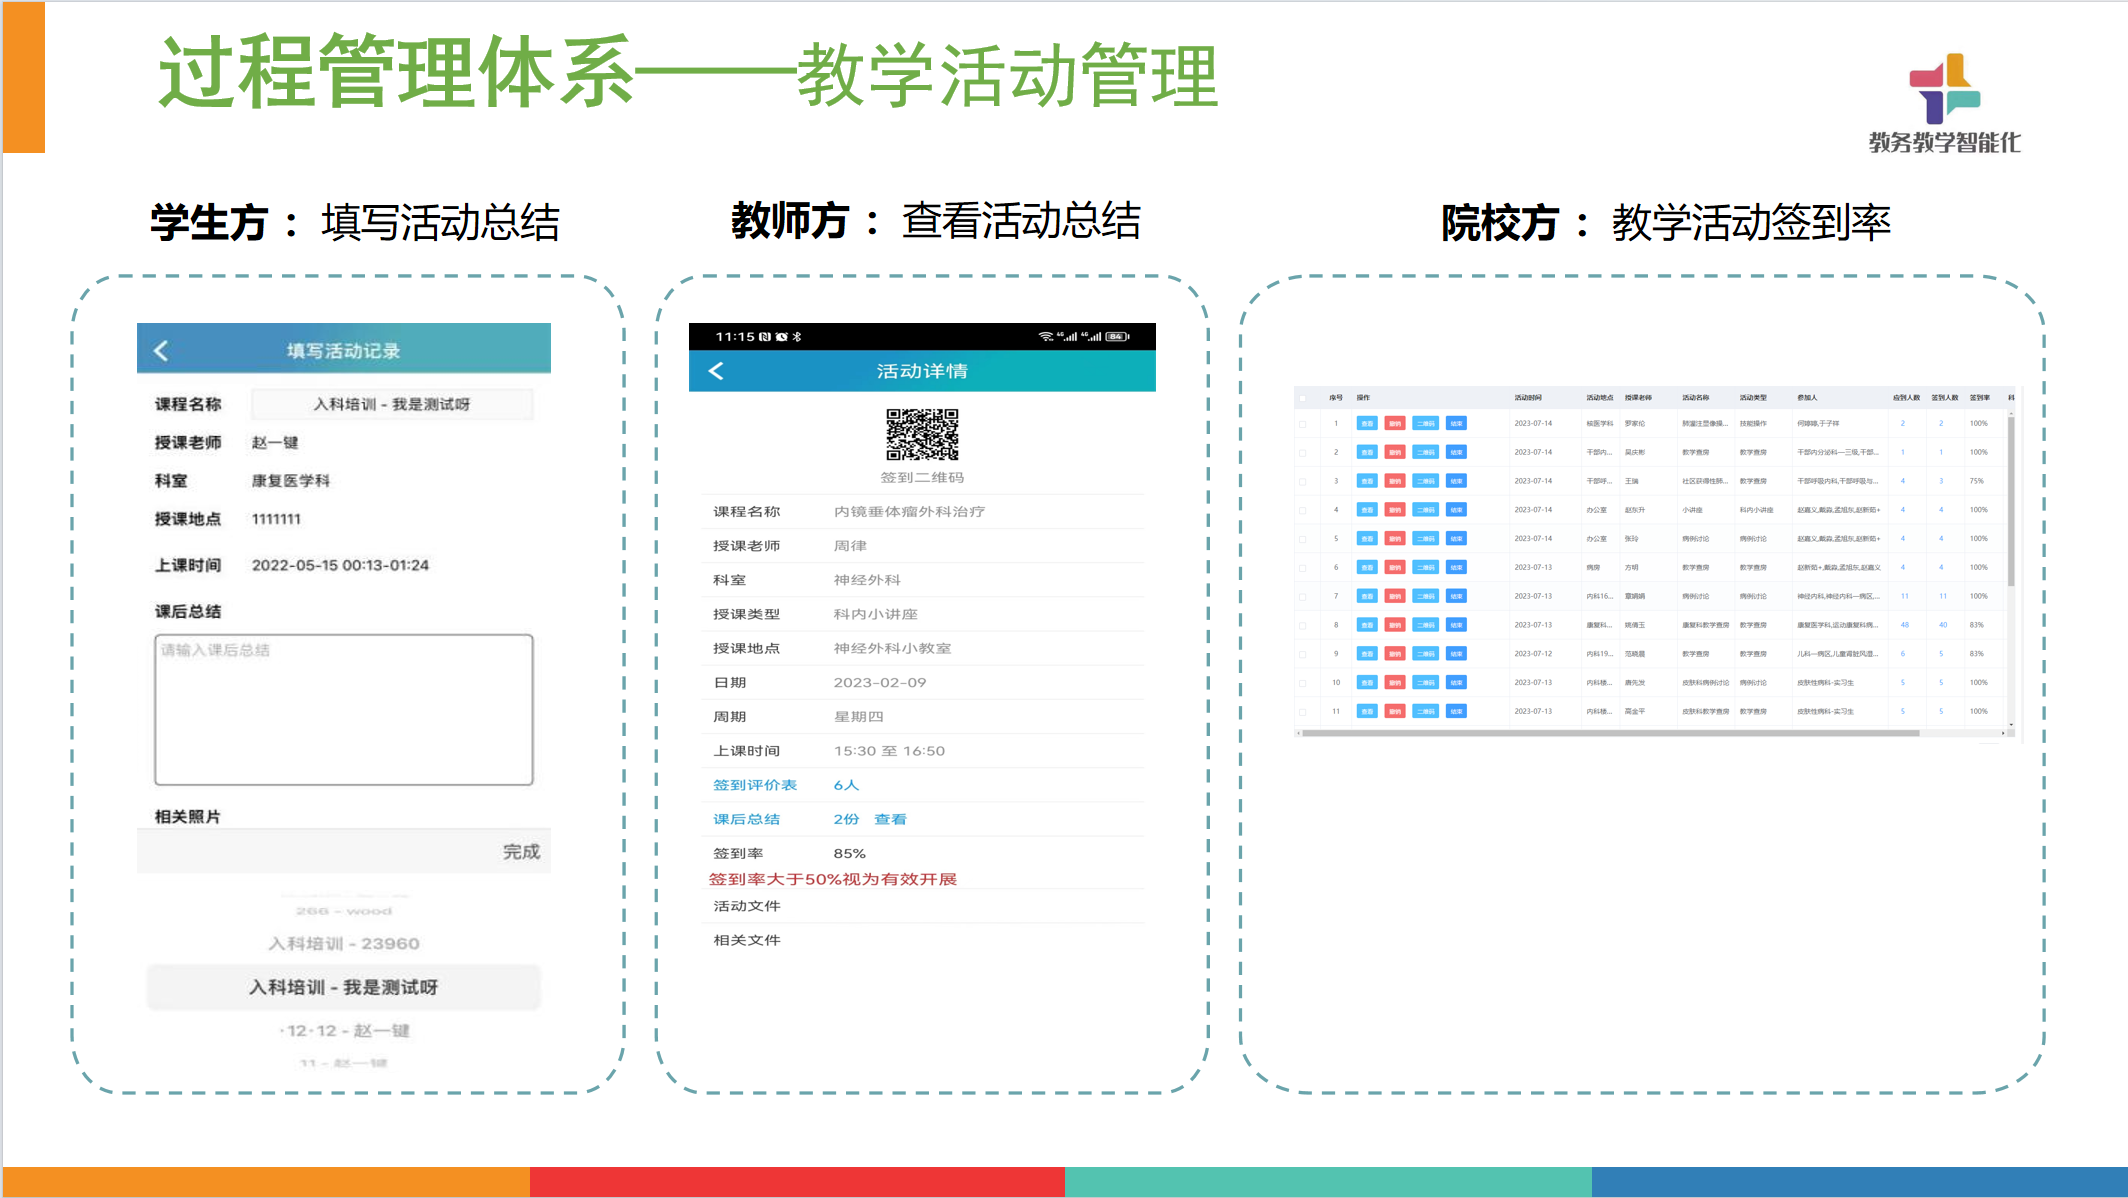Click blue 查看 button in table row 5
The image size is (2128, 1198).
[x=1366, y=539]
